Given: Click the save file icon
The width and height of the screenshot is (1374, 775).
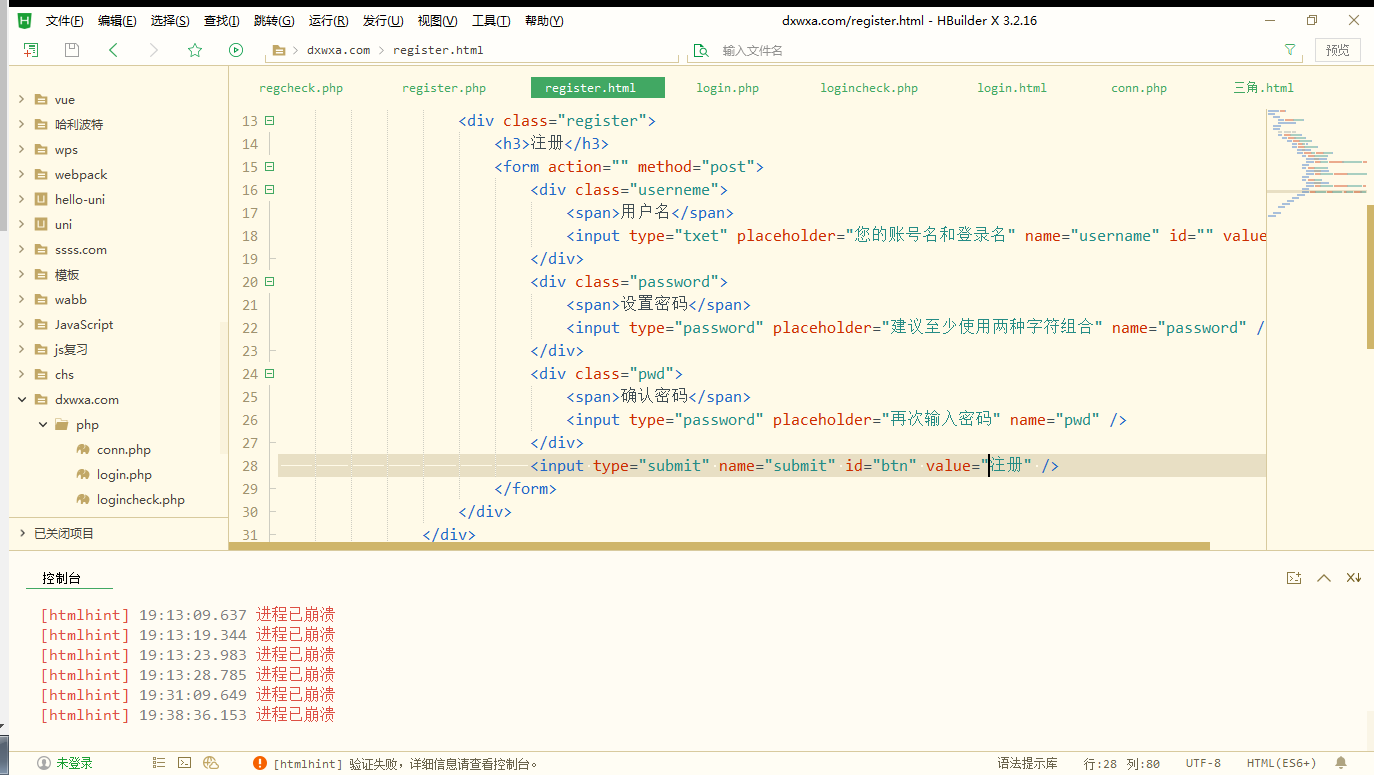Looking at the screenshot, I should tap(72, 50).
